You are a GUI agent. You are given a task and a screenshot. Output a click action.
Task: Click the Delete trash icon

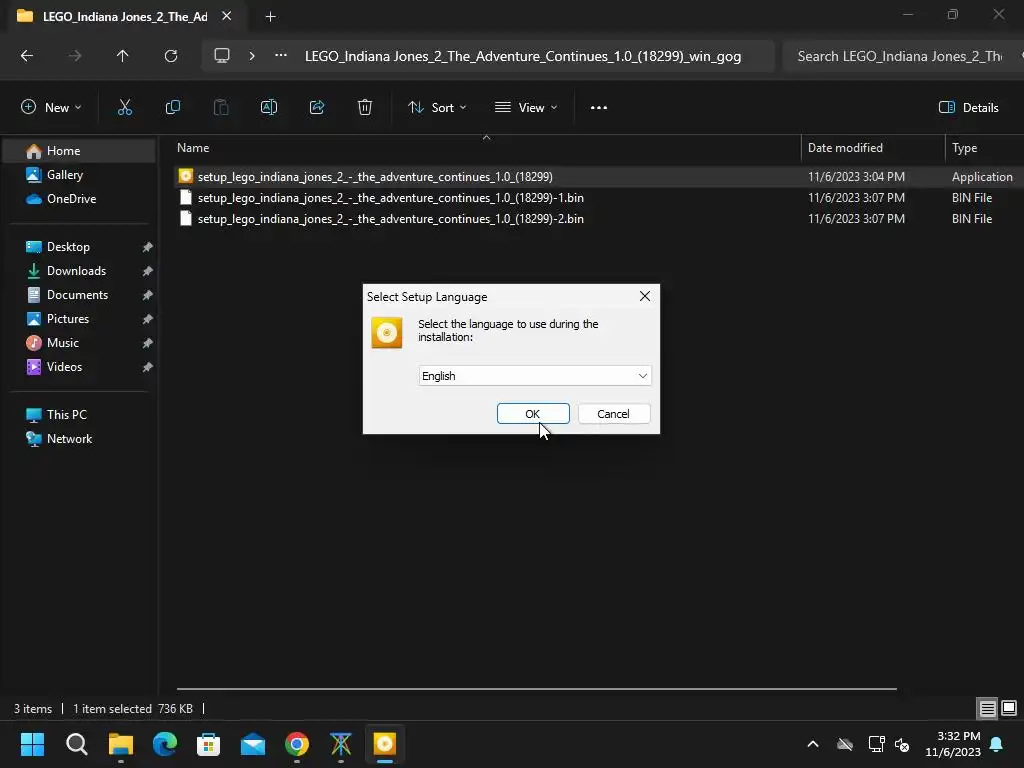pyautogui.click(x=365, y=108)
